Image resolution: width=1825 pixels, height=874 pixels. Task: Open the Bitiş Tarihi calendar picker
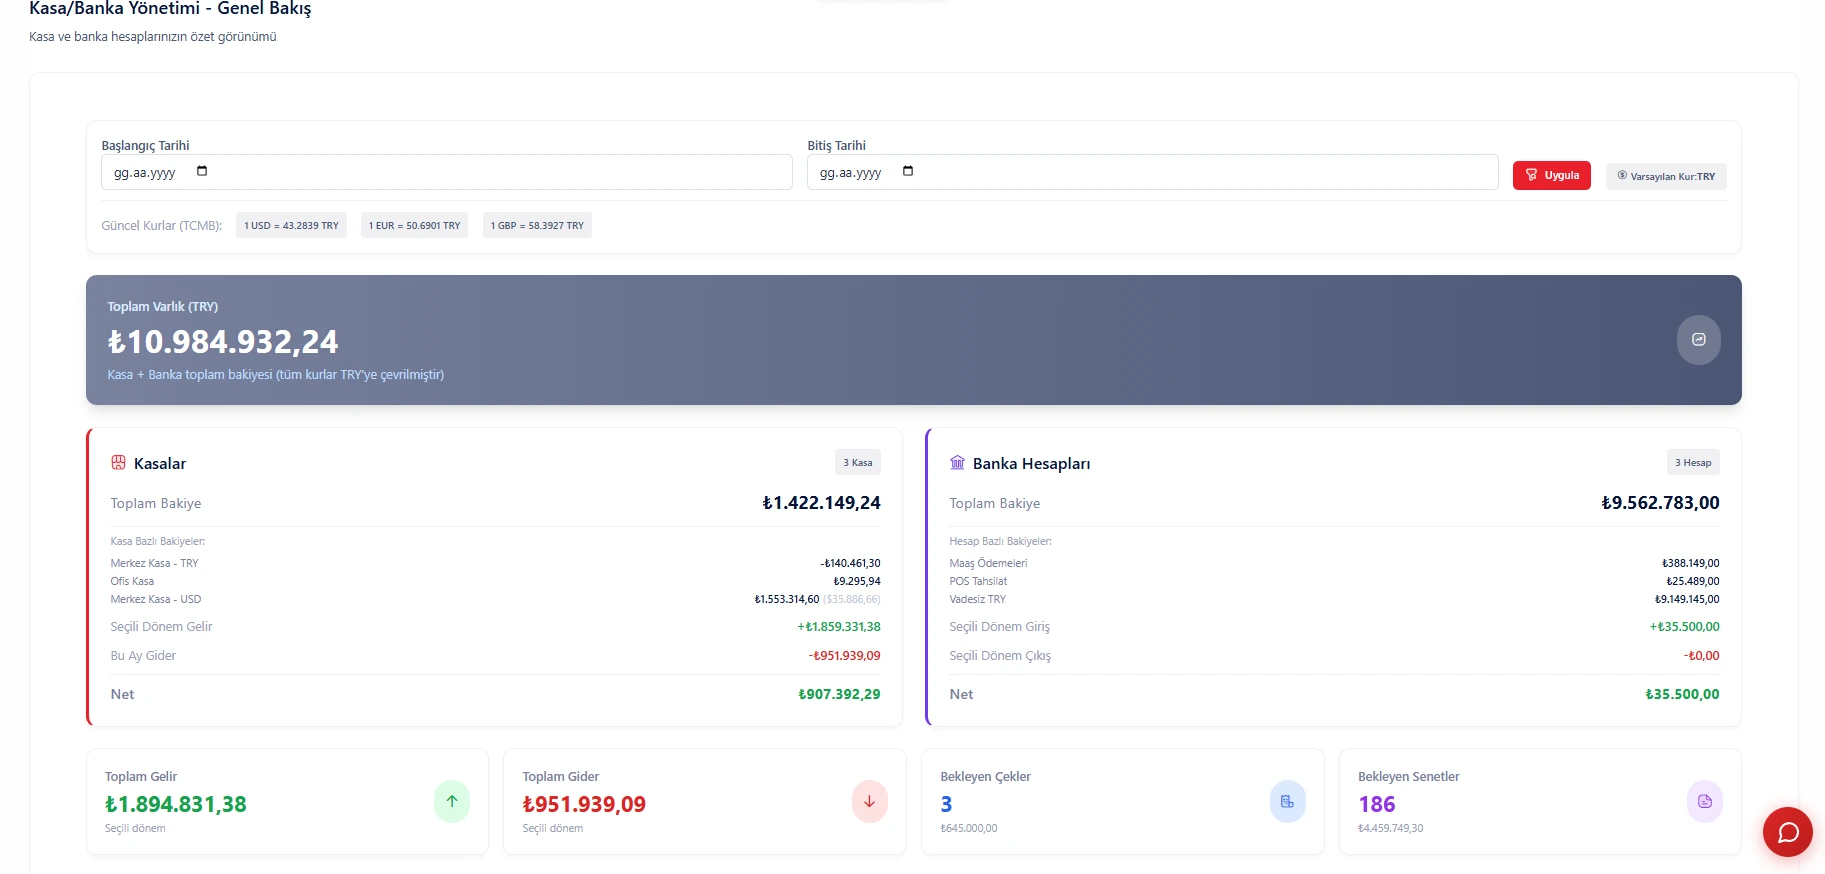[908, 171]
